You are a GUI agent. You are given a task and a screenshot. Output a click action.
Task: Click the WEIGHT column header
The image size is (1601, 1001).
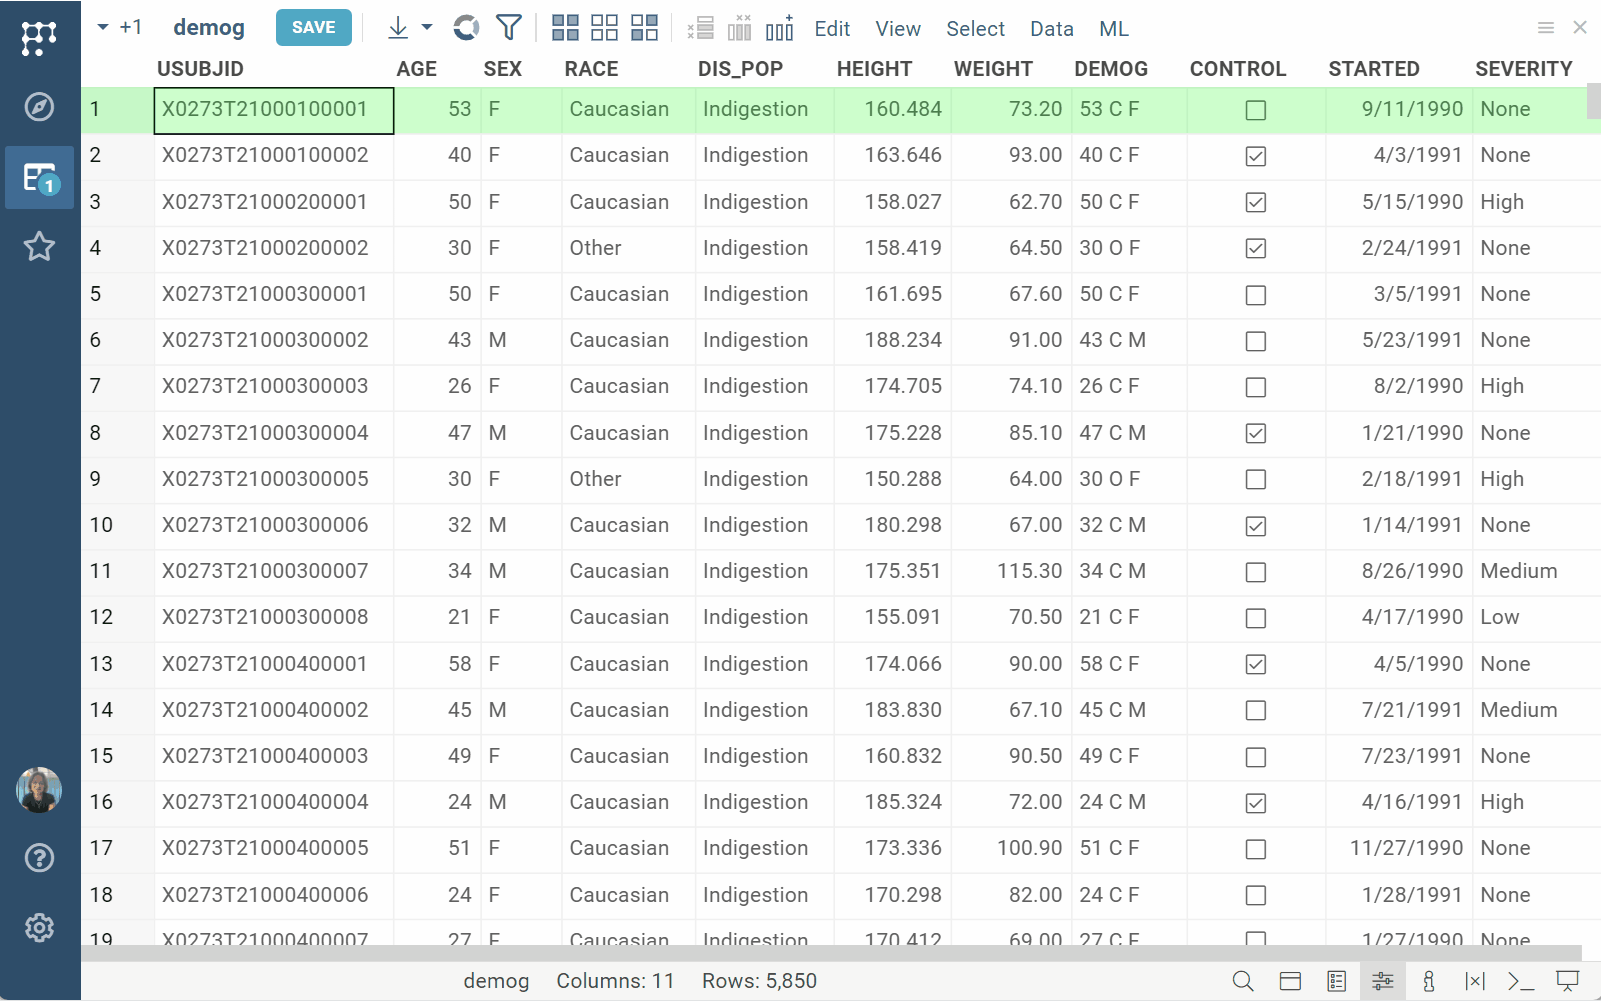coord(992,69)
